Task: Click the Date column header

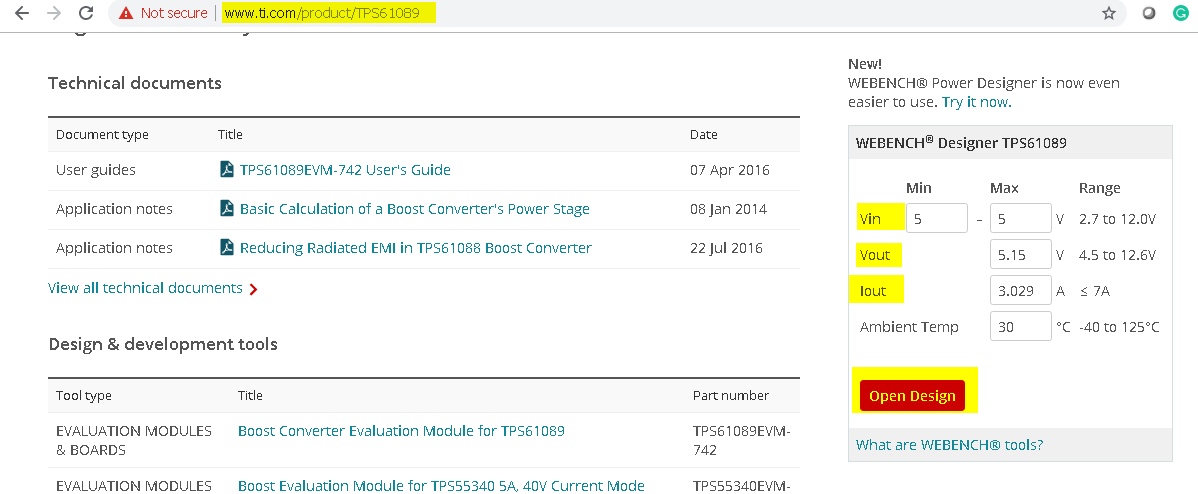Action: (x=704, y=134)
